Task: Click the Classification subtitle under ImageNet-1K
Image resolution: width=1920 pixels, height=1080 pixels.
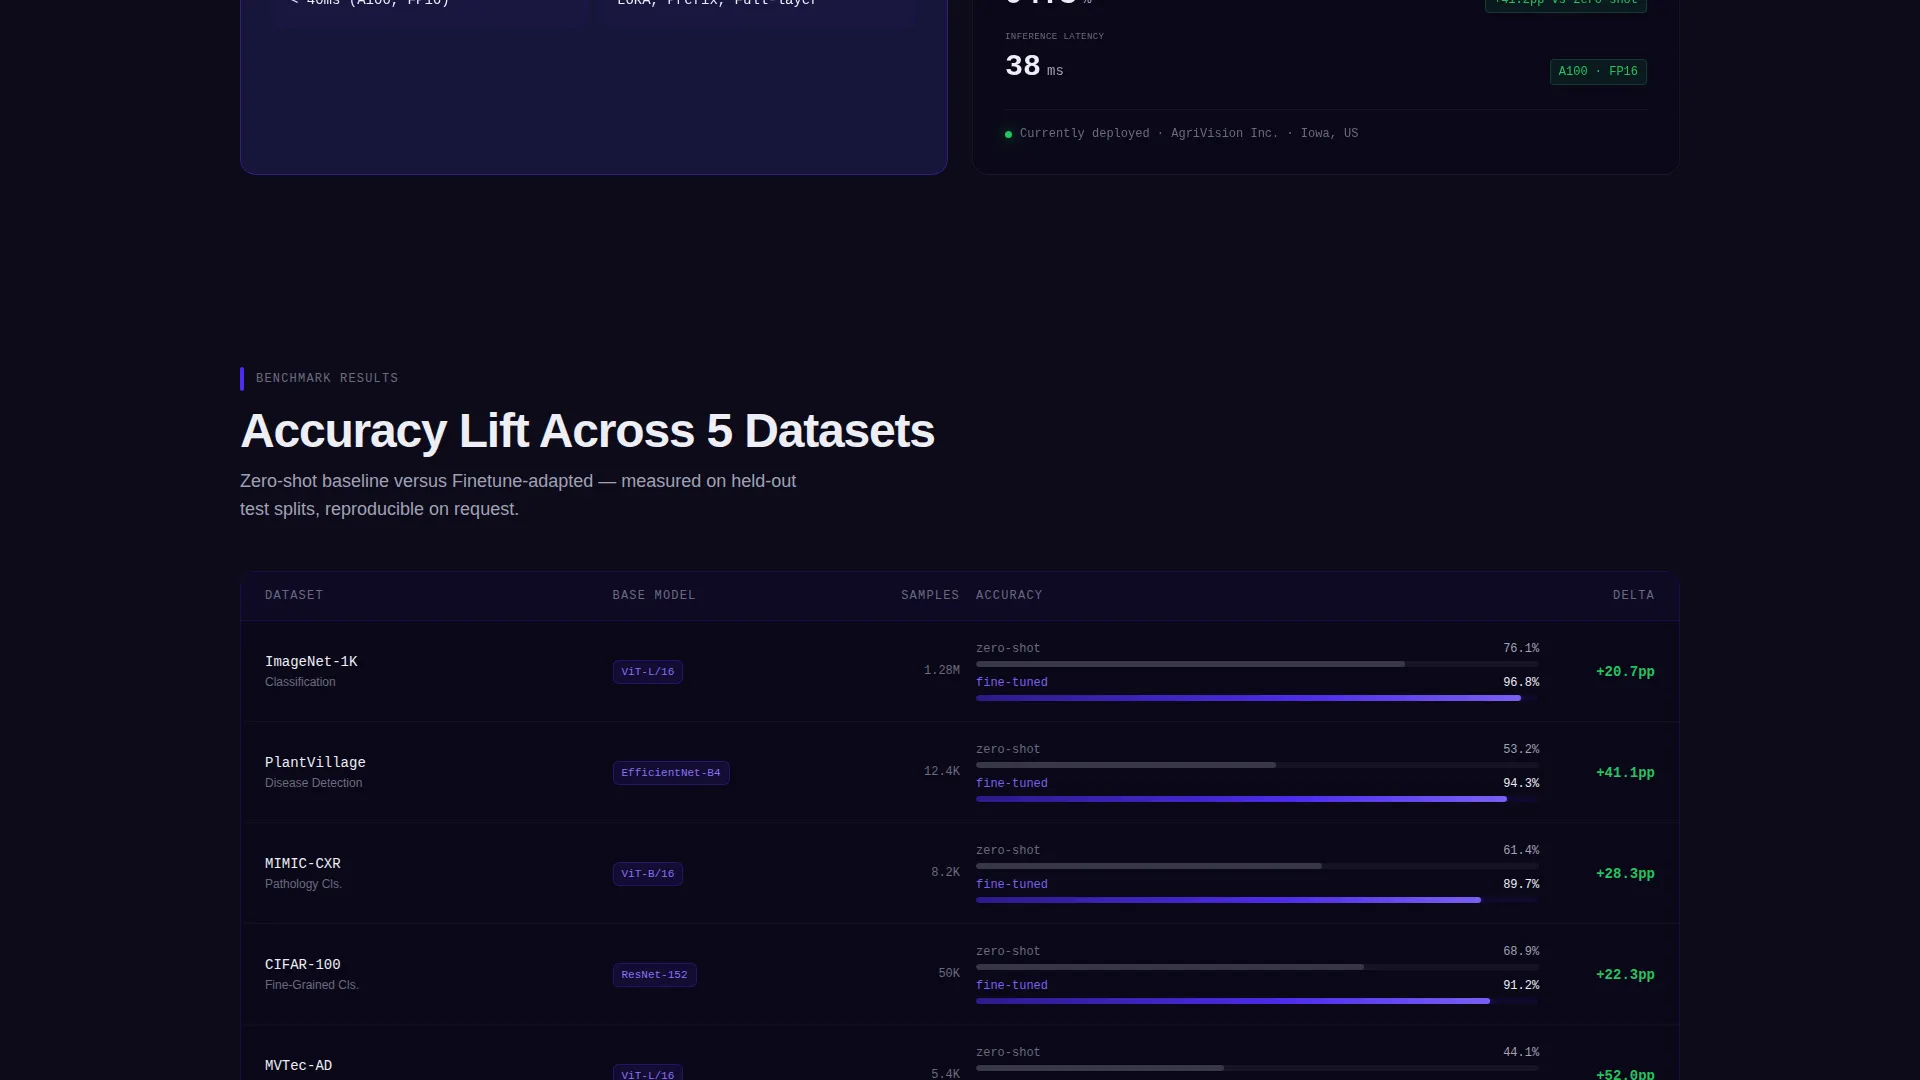Action: 300,682
